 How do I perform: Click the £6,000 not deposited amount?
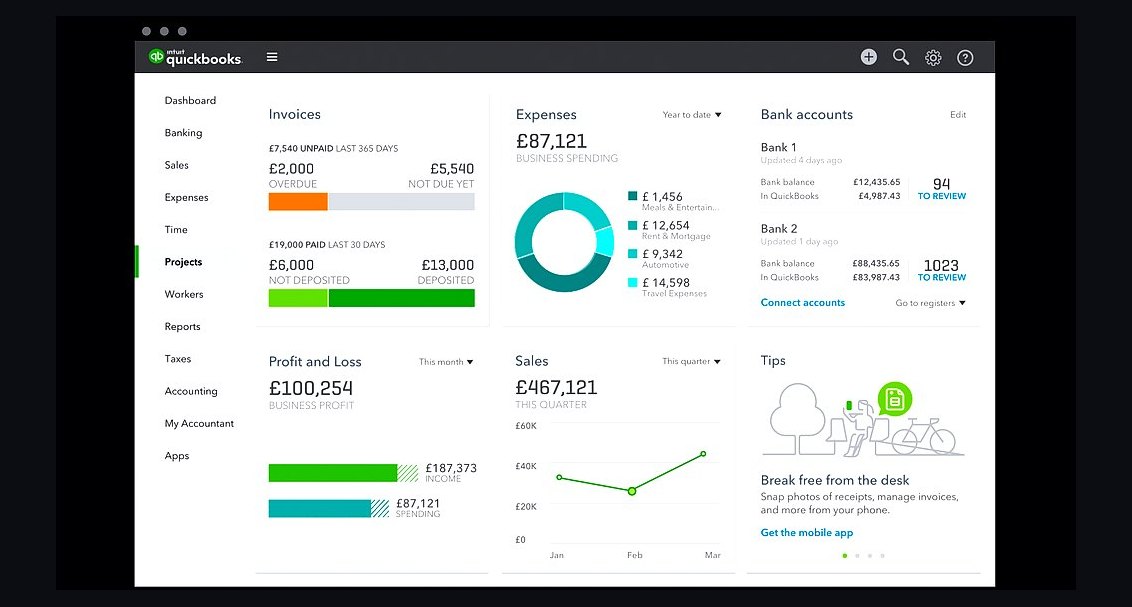tap(291, 265)
